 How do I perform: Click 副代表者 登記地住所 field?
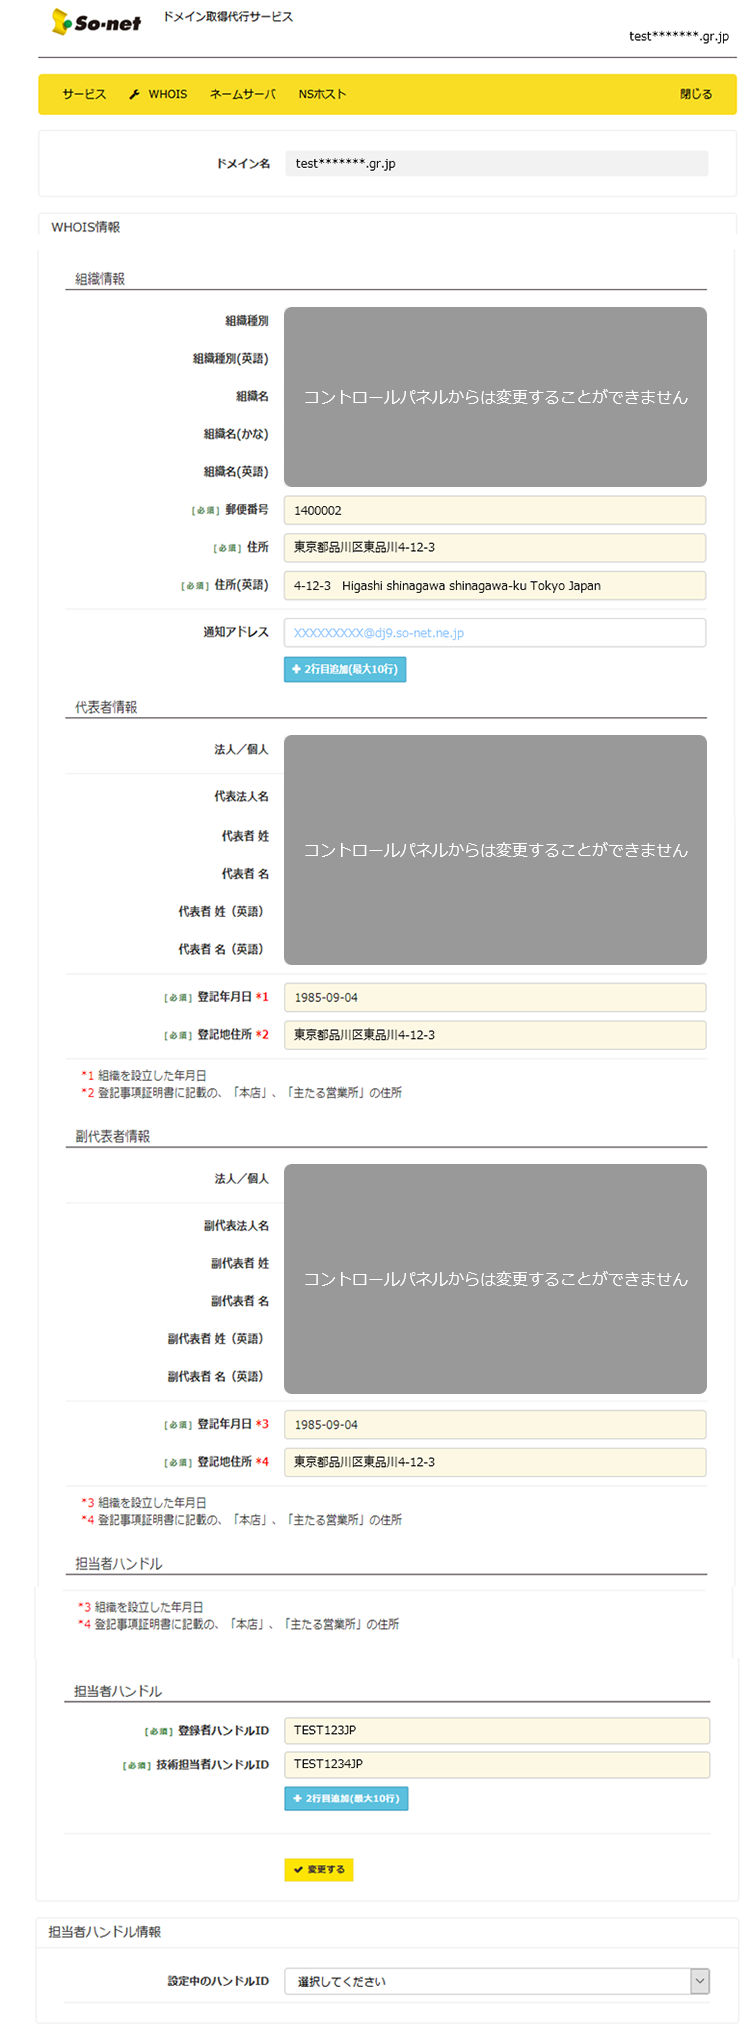(494, 1462)
